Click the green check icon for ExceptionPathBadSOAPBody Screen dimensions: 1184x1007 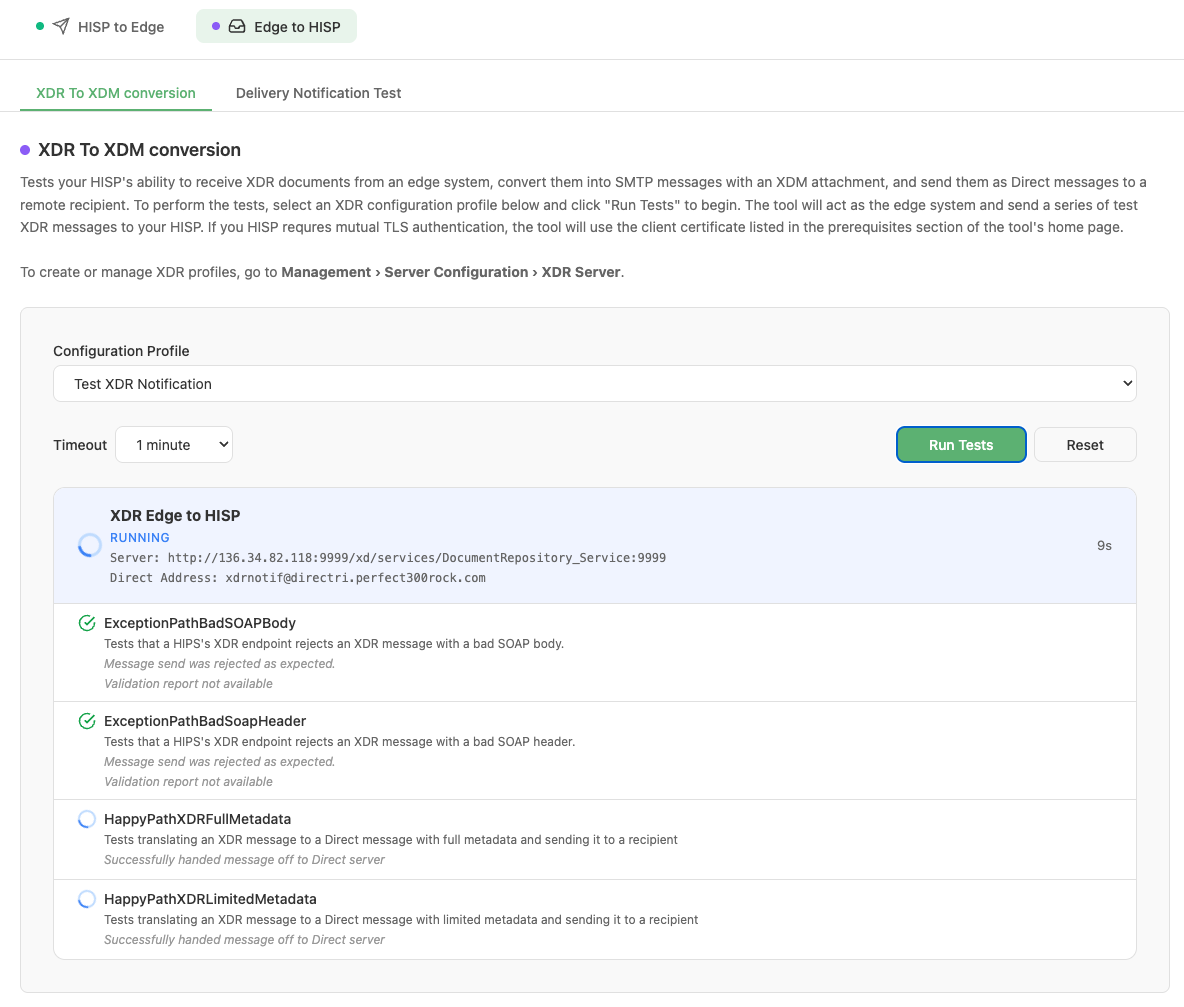pyautogui.click(x=87, y=623)
